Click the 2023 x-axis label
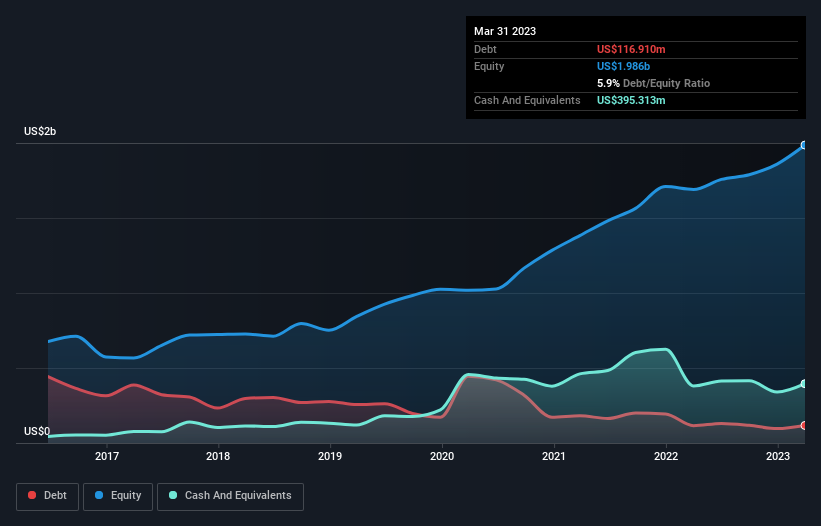This screenshot has height=526, width=821. (778, 456)
